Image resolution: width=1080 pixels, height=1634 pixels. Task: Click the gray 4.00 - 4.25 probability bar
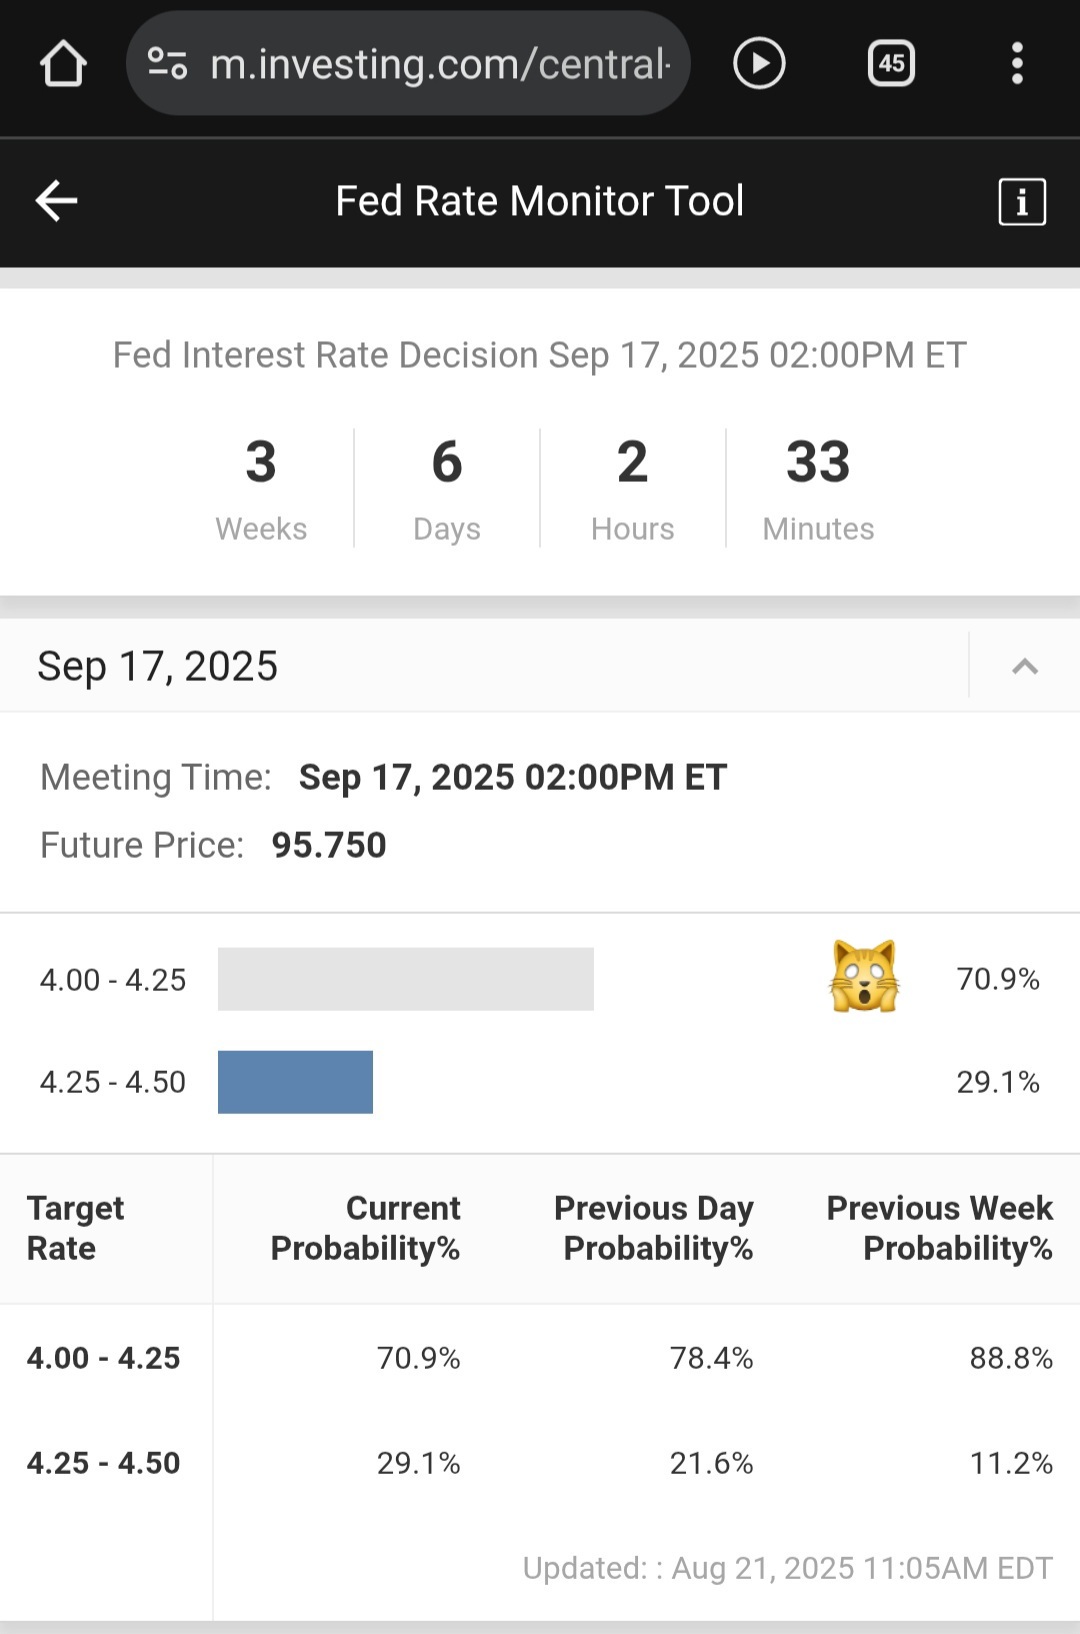pyautogui.click(x=405, y=979)
